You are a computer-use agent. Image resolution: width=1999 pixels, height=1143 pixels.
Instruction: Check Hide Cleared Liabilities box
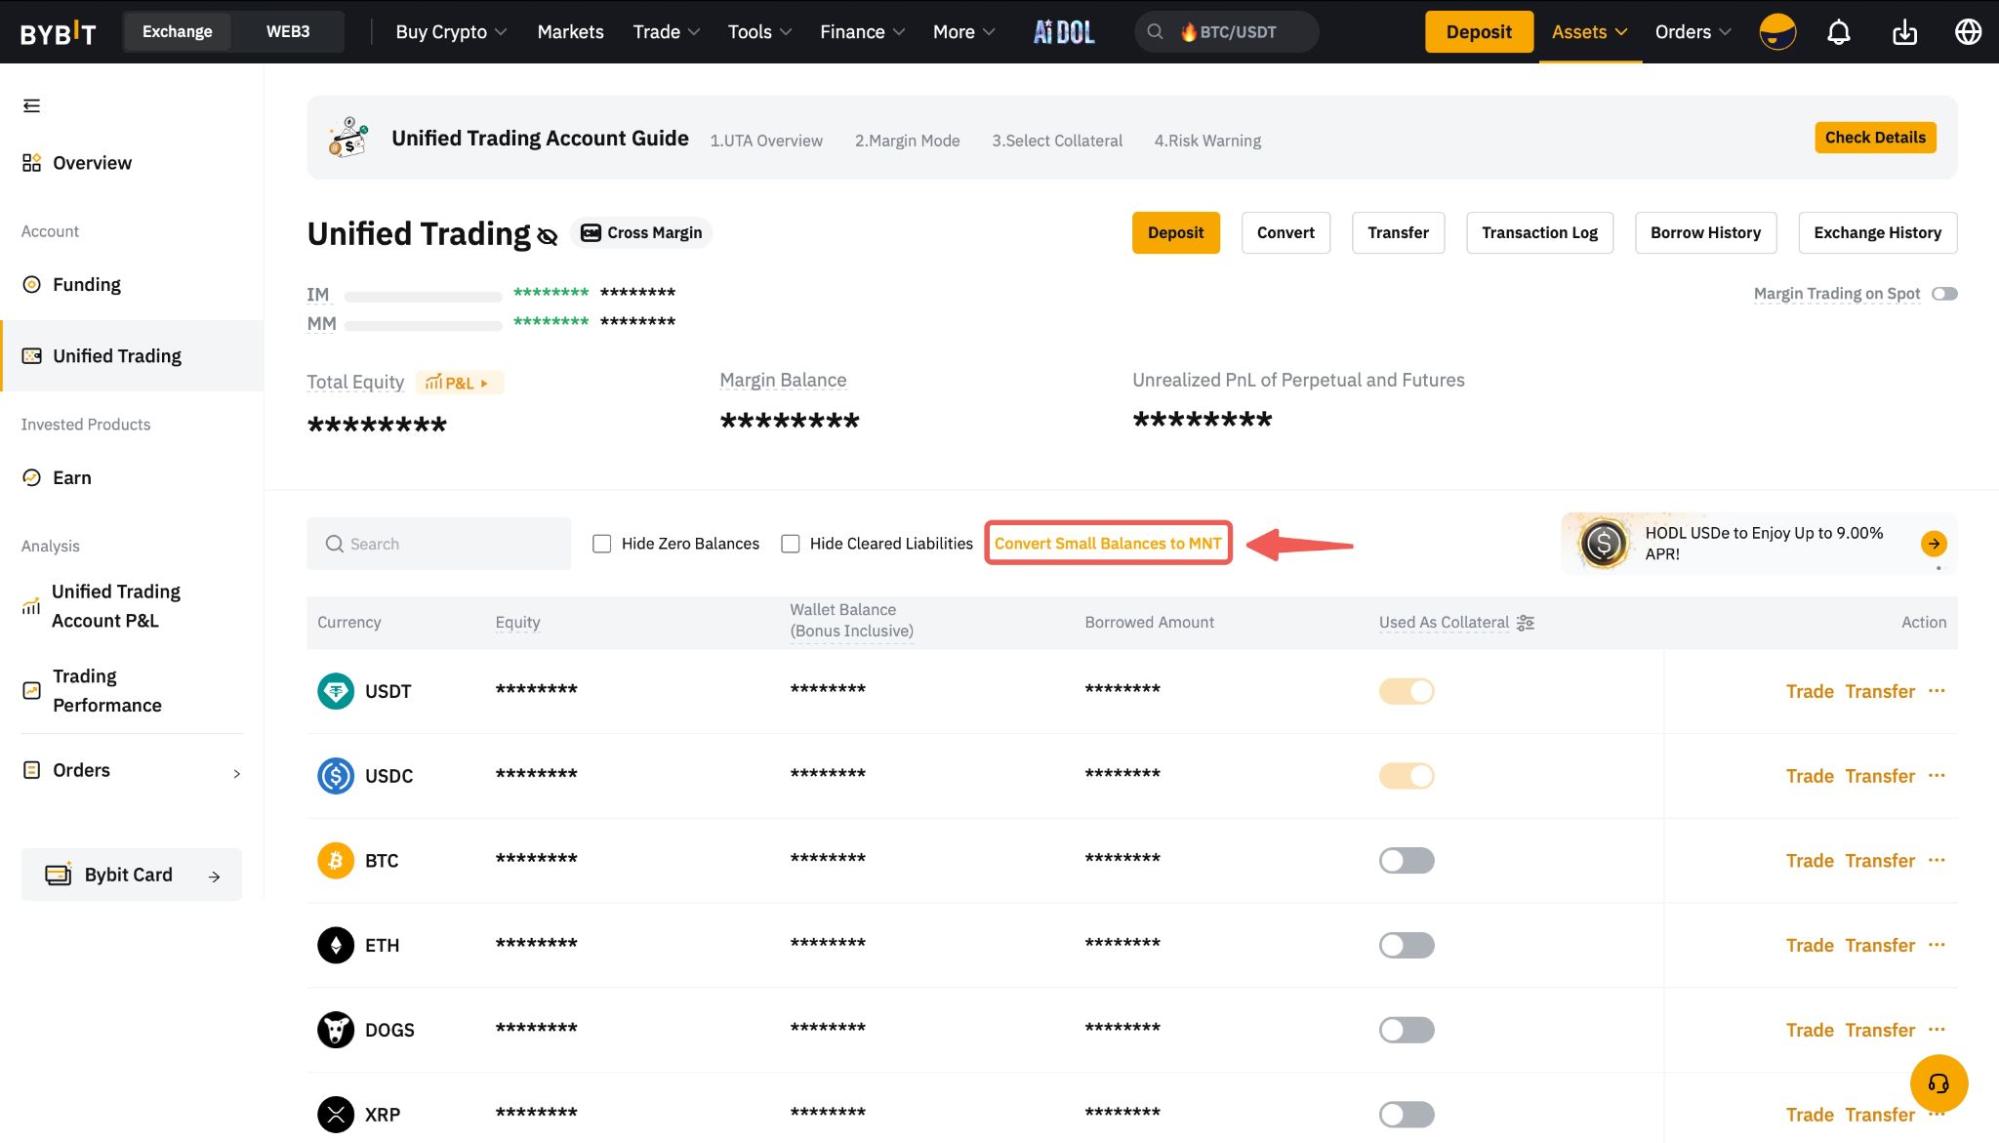tap(790, 544)
